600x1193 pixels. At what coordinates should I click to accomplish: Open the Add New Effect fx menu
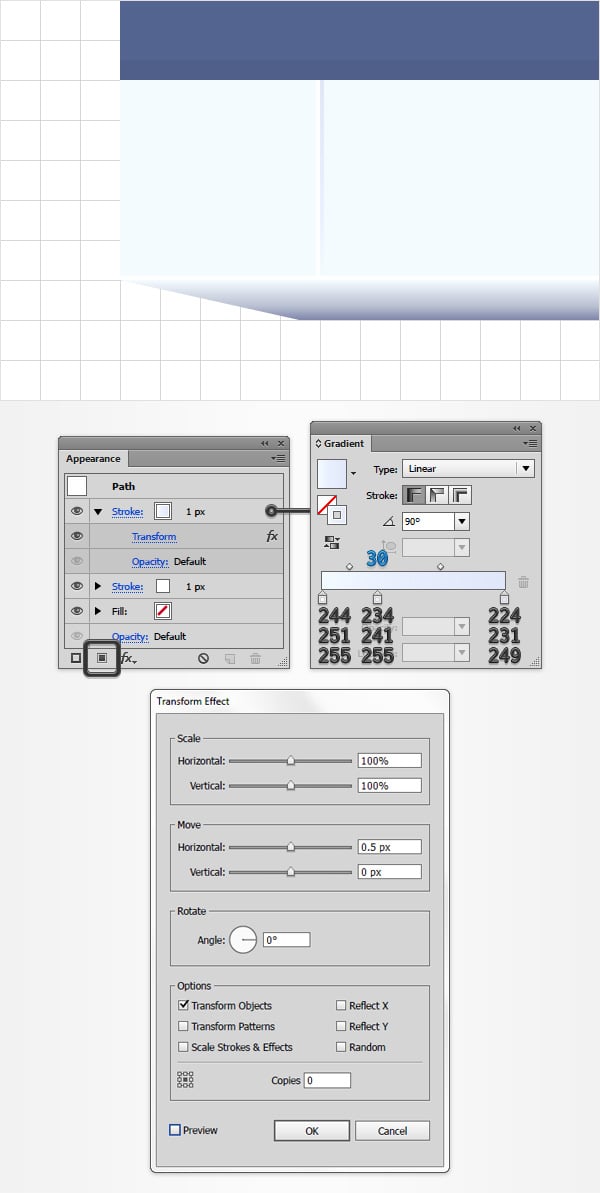click(x=129, y=658)
